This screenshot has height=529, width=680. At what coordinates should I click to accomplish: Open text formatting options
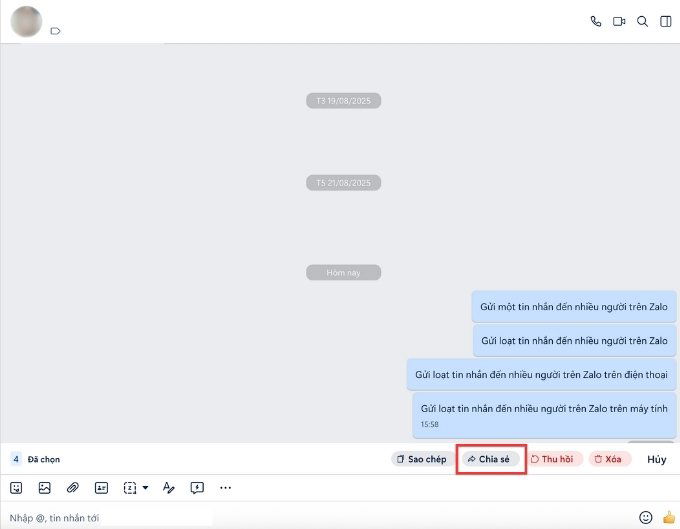pyautogui.click(x=168, y=488)
